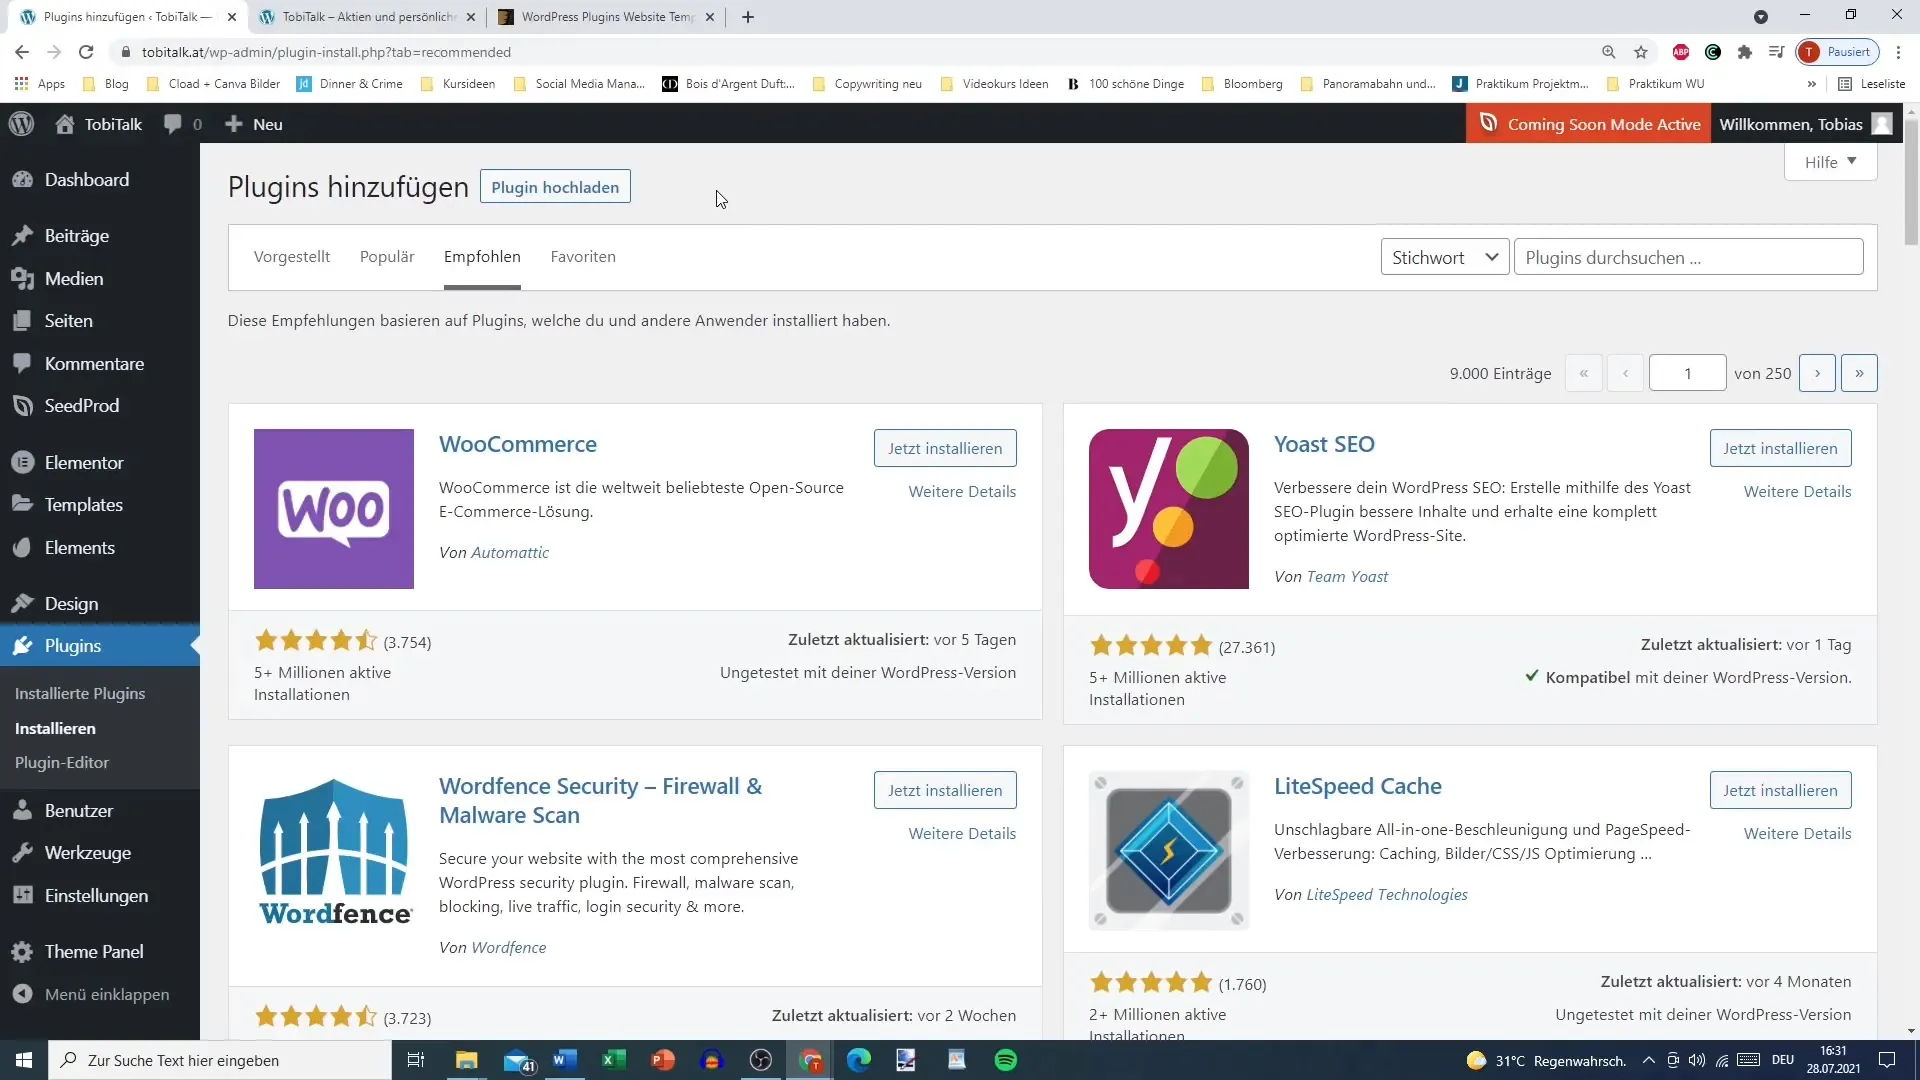This screenshot has width=1920, height=1080.
Task: Switch to the Vorgestellt tab
Action: click(291, 256)
